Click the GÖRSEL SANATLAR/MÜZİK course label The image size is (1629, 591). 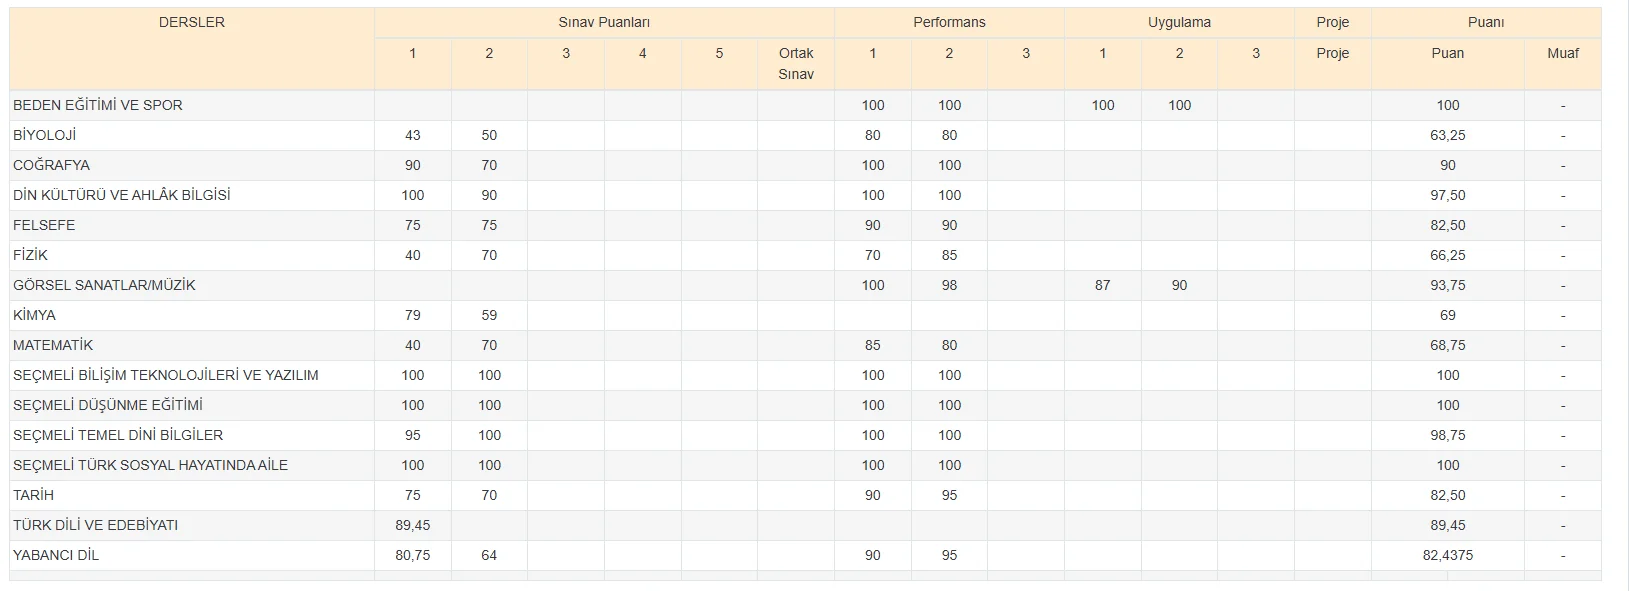[x=104, y=285]
